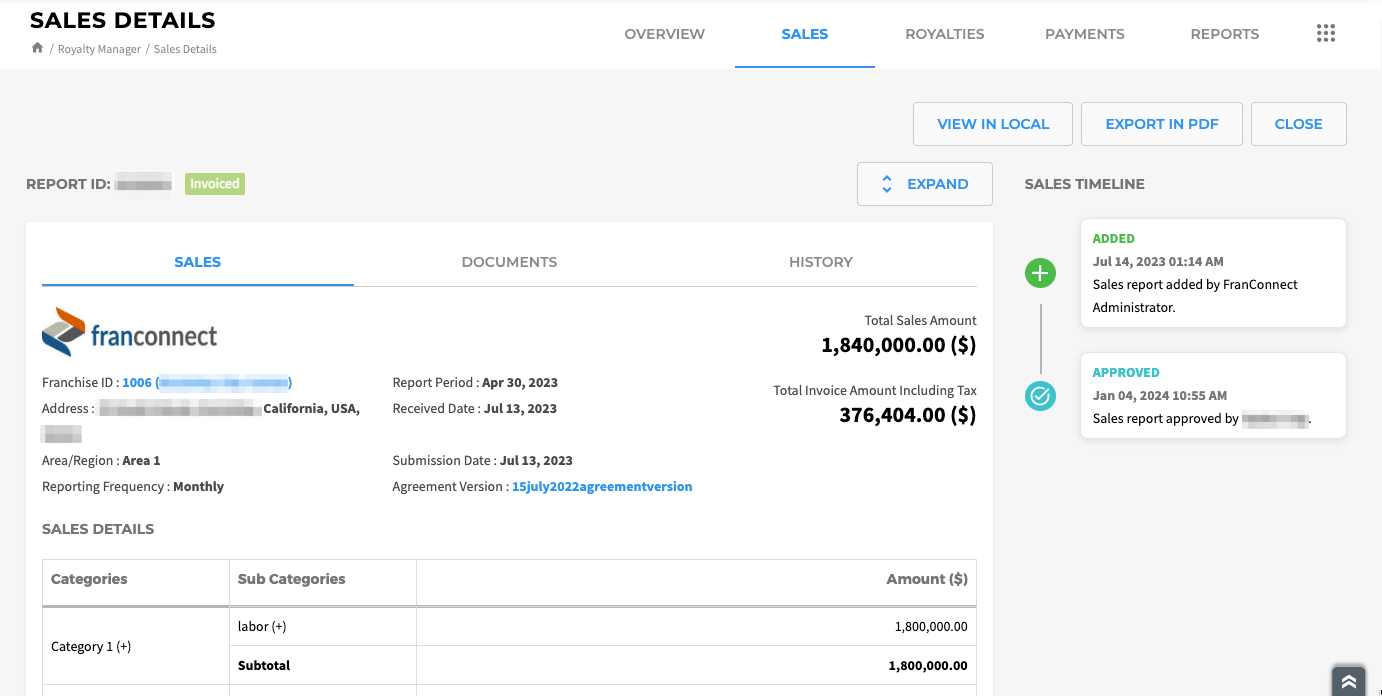This screenshot has height=696, width=1382.
Task: Click the Subtotal row label
Action: click(x=264, y=665)
